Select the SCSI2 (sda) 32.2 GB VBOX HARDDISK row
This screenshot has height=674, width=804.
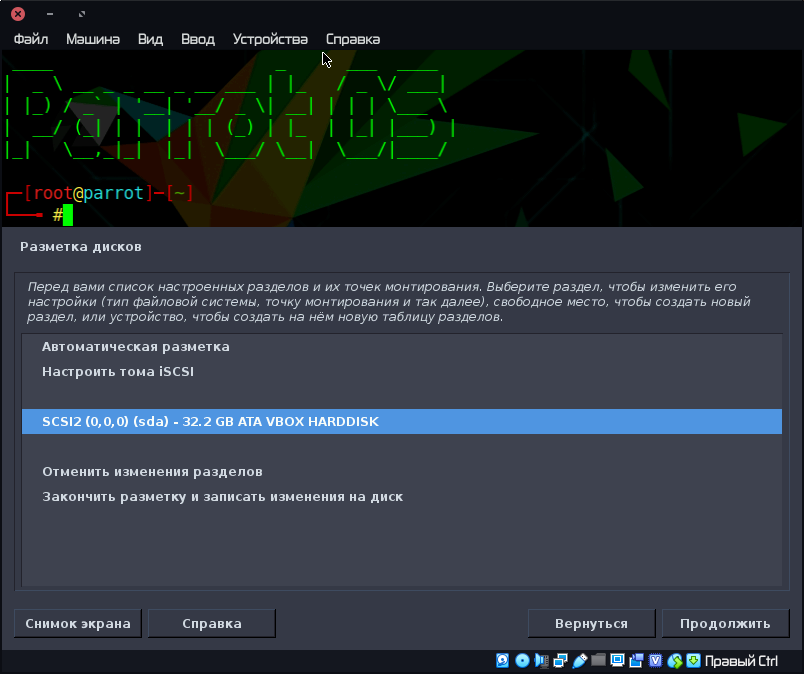(x=402, y=422)
